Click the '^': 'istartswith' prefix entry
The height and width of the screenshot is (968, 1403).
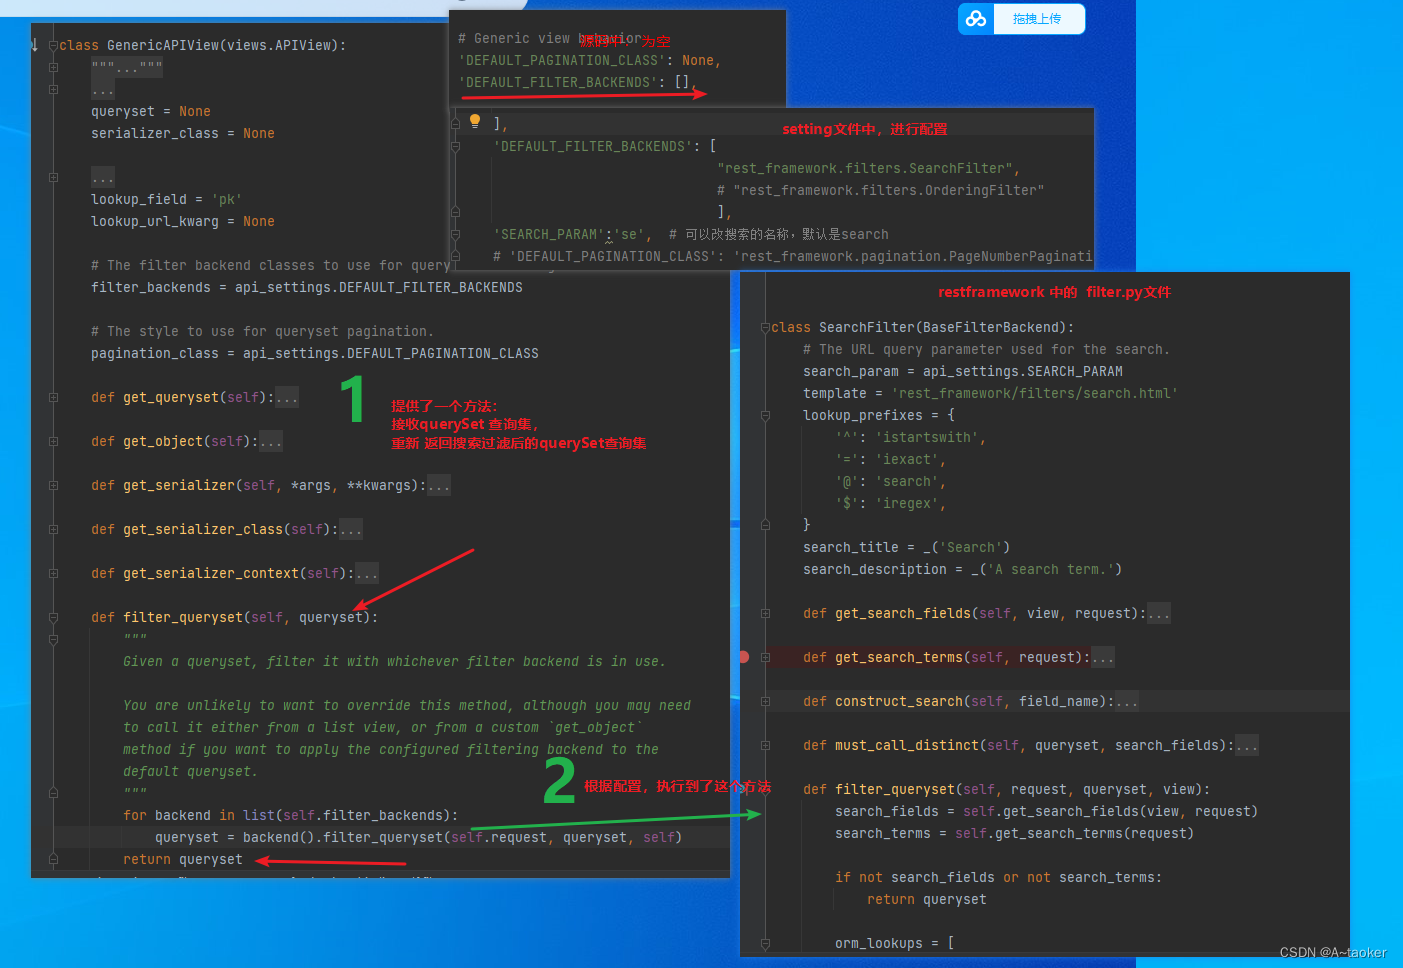(911, 437)
